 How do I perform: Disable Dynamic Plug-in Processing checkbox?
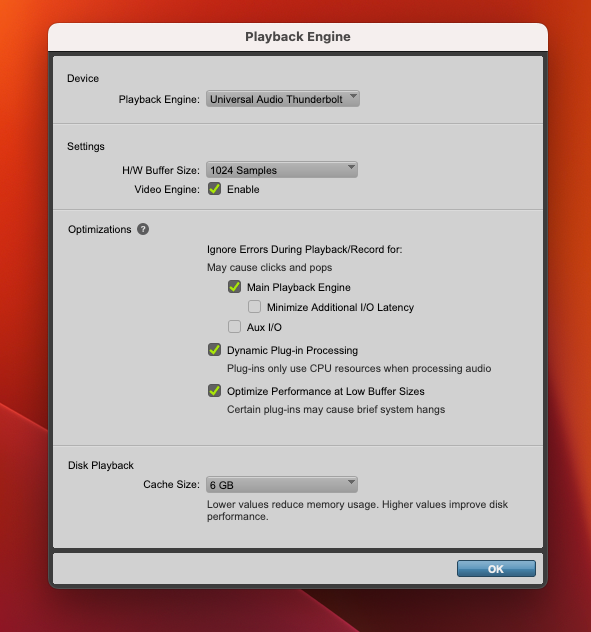click(214, 349)
